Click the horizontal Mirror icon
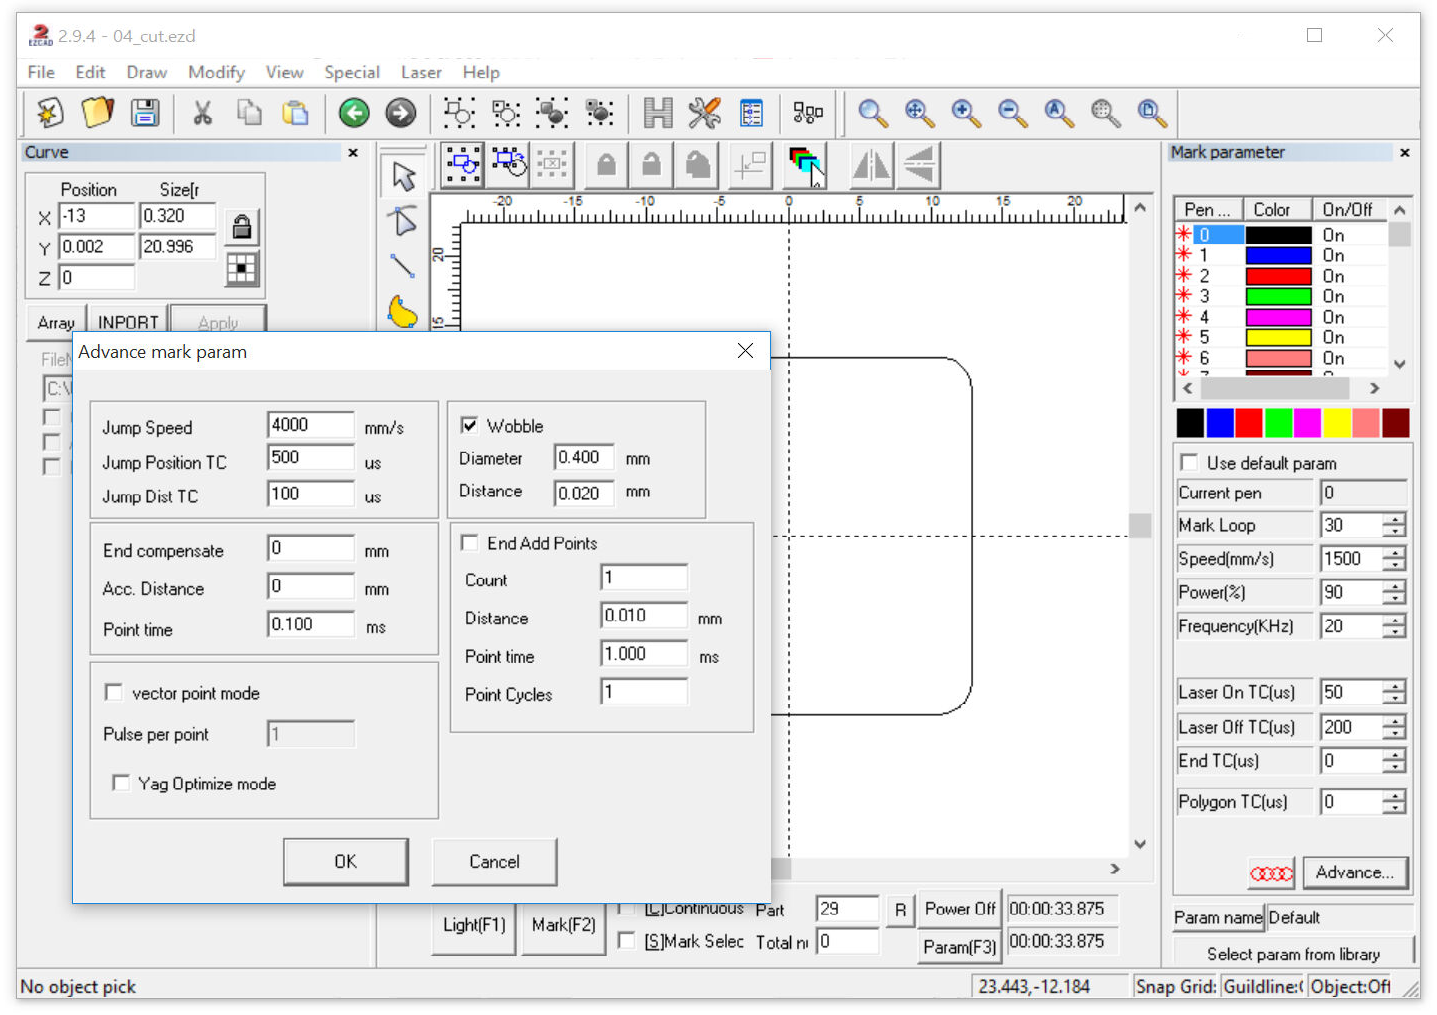The height and width of the screenshot is (1015, 1437). tap(871, 165)
